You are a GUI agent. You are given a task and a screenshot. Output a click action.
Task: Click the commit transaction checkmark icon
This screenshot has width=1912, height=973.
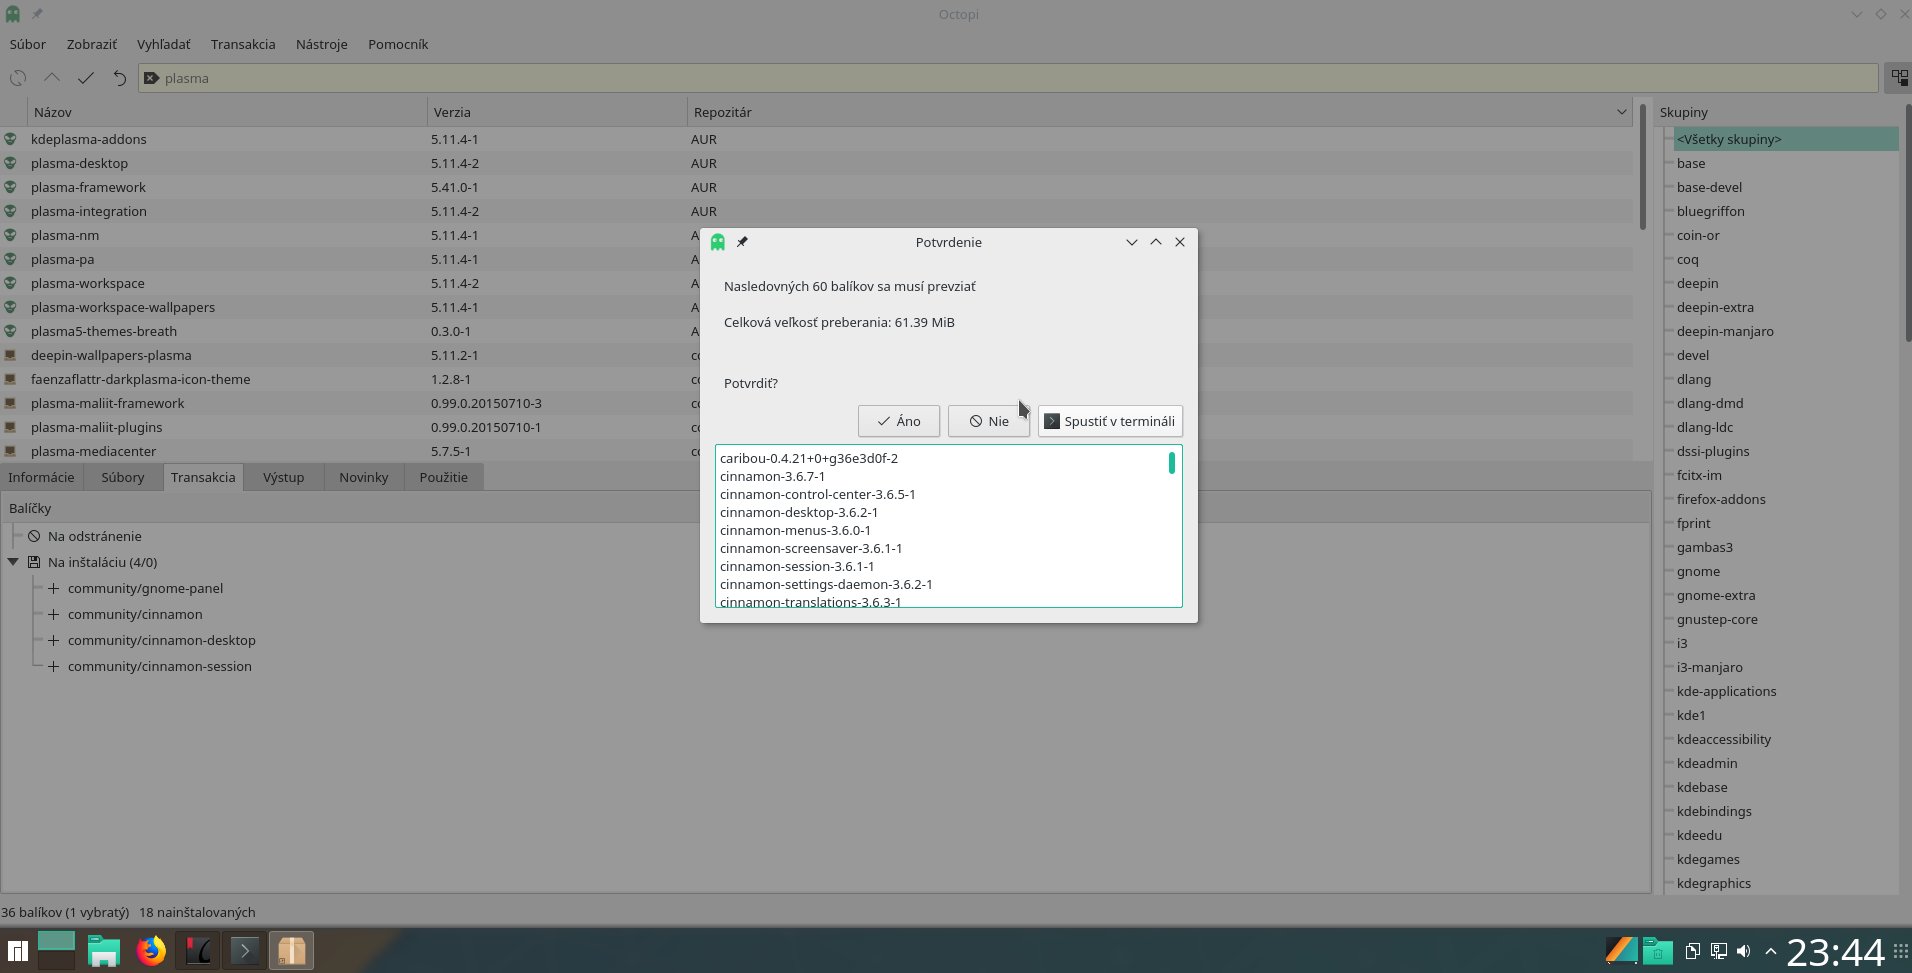click(x=86, y=78)
